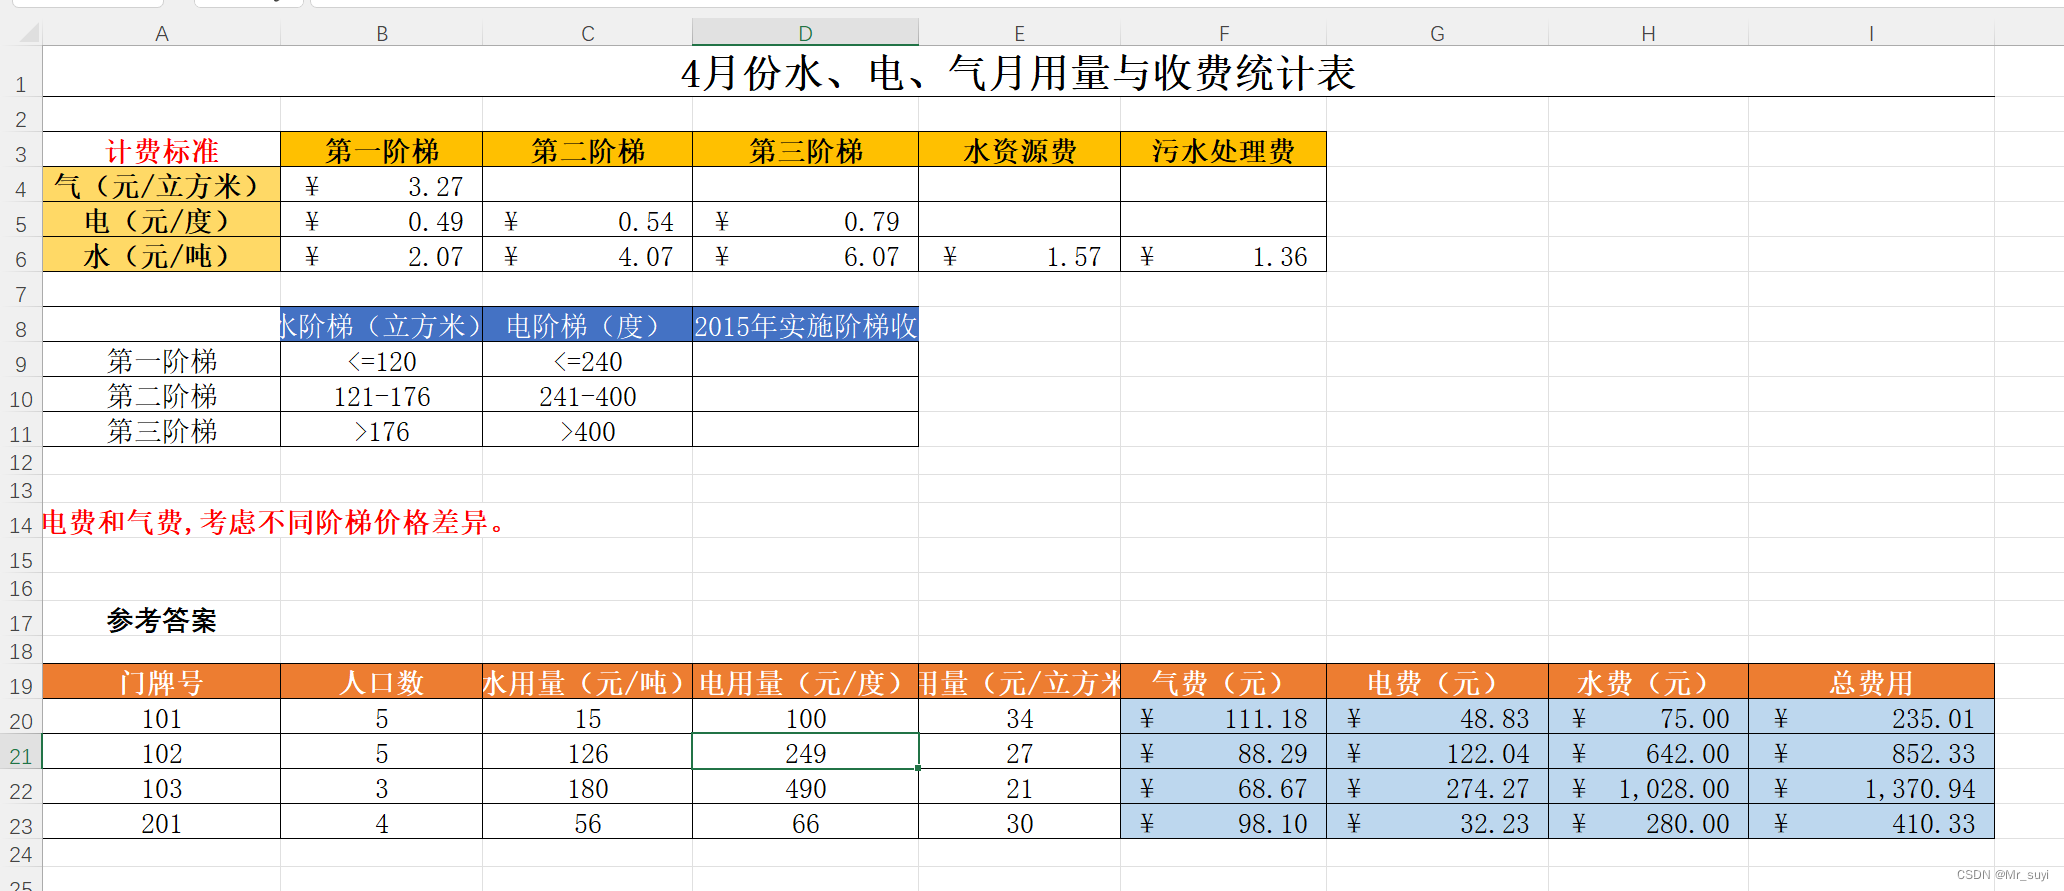This screenshot has height=891, width=2064.
Task: Click the 2015年实施阶梯收 header cell
Action: (x=805, y=325)
